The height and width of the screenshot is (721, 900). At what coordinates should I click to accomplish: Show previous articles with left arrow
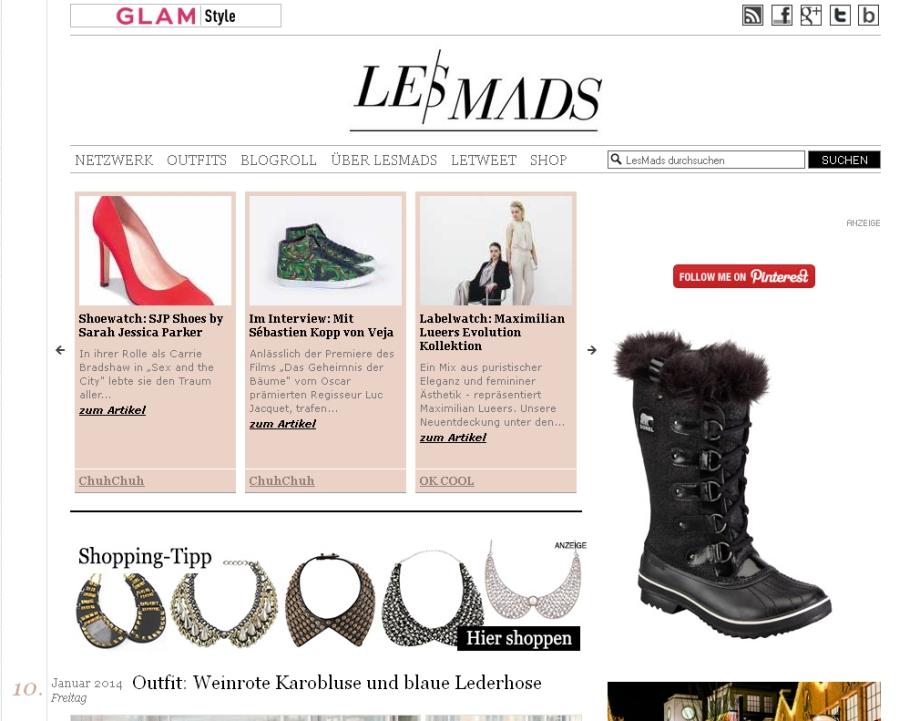(x=60, y=350)
